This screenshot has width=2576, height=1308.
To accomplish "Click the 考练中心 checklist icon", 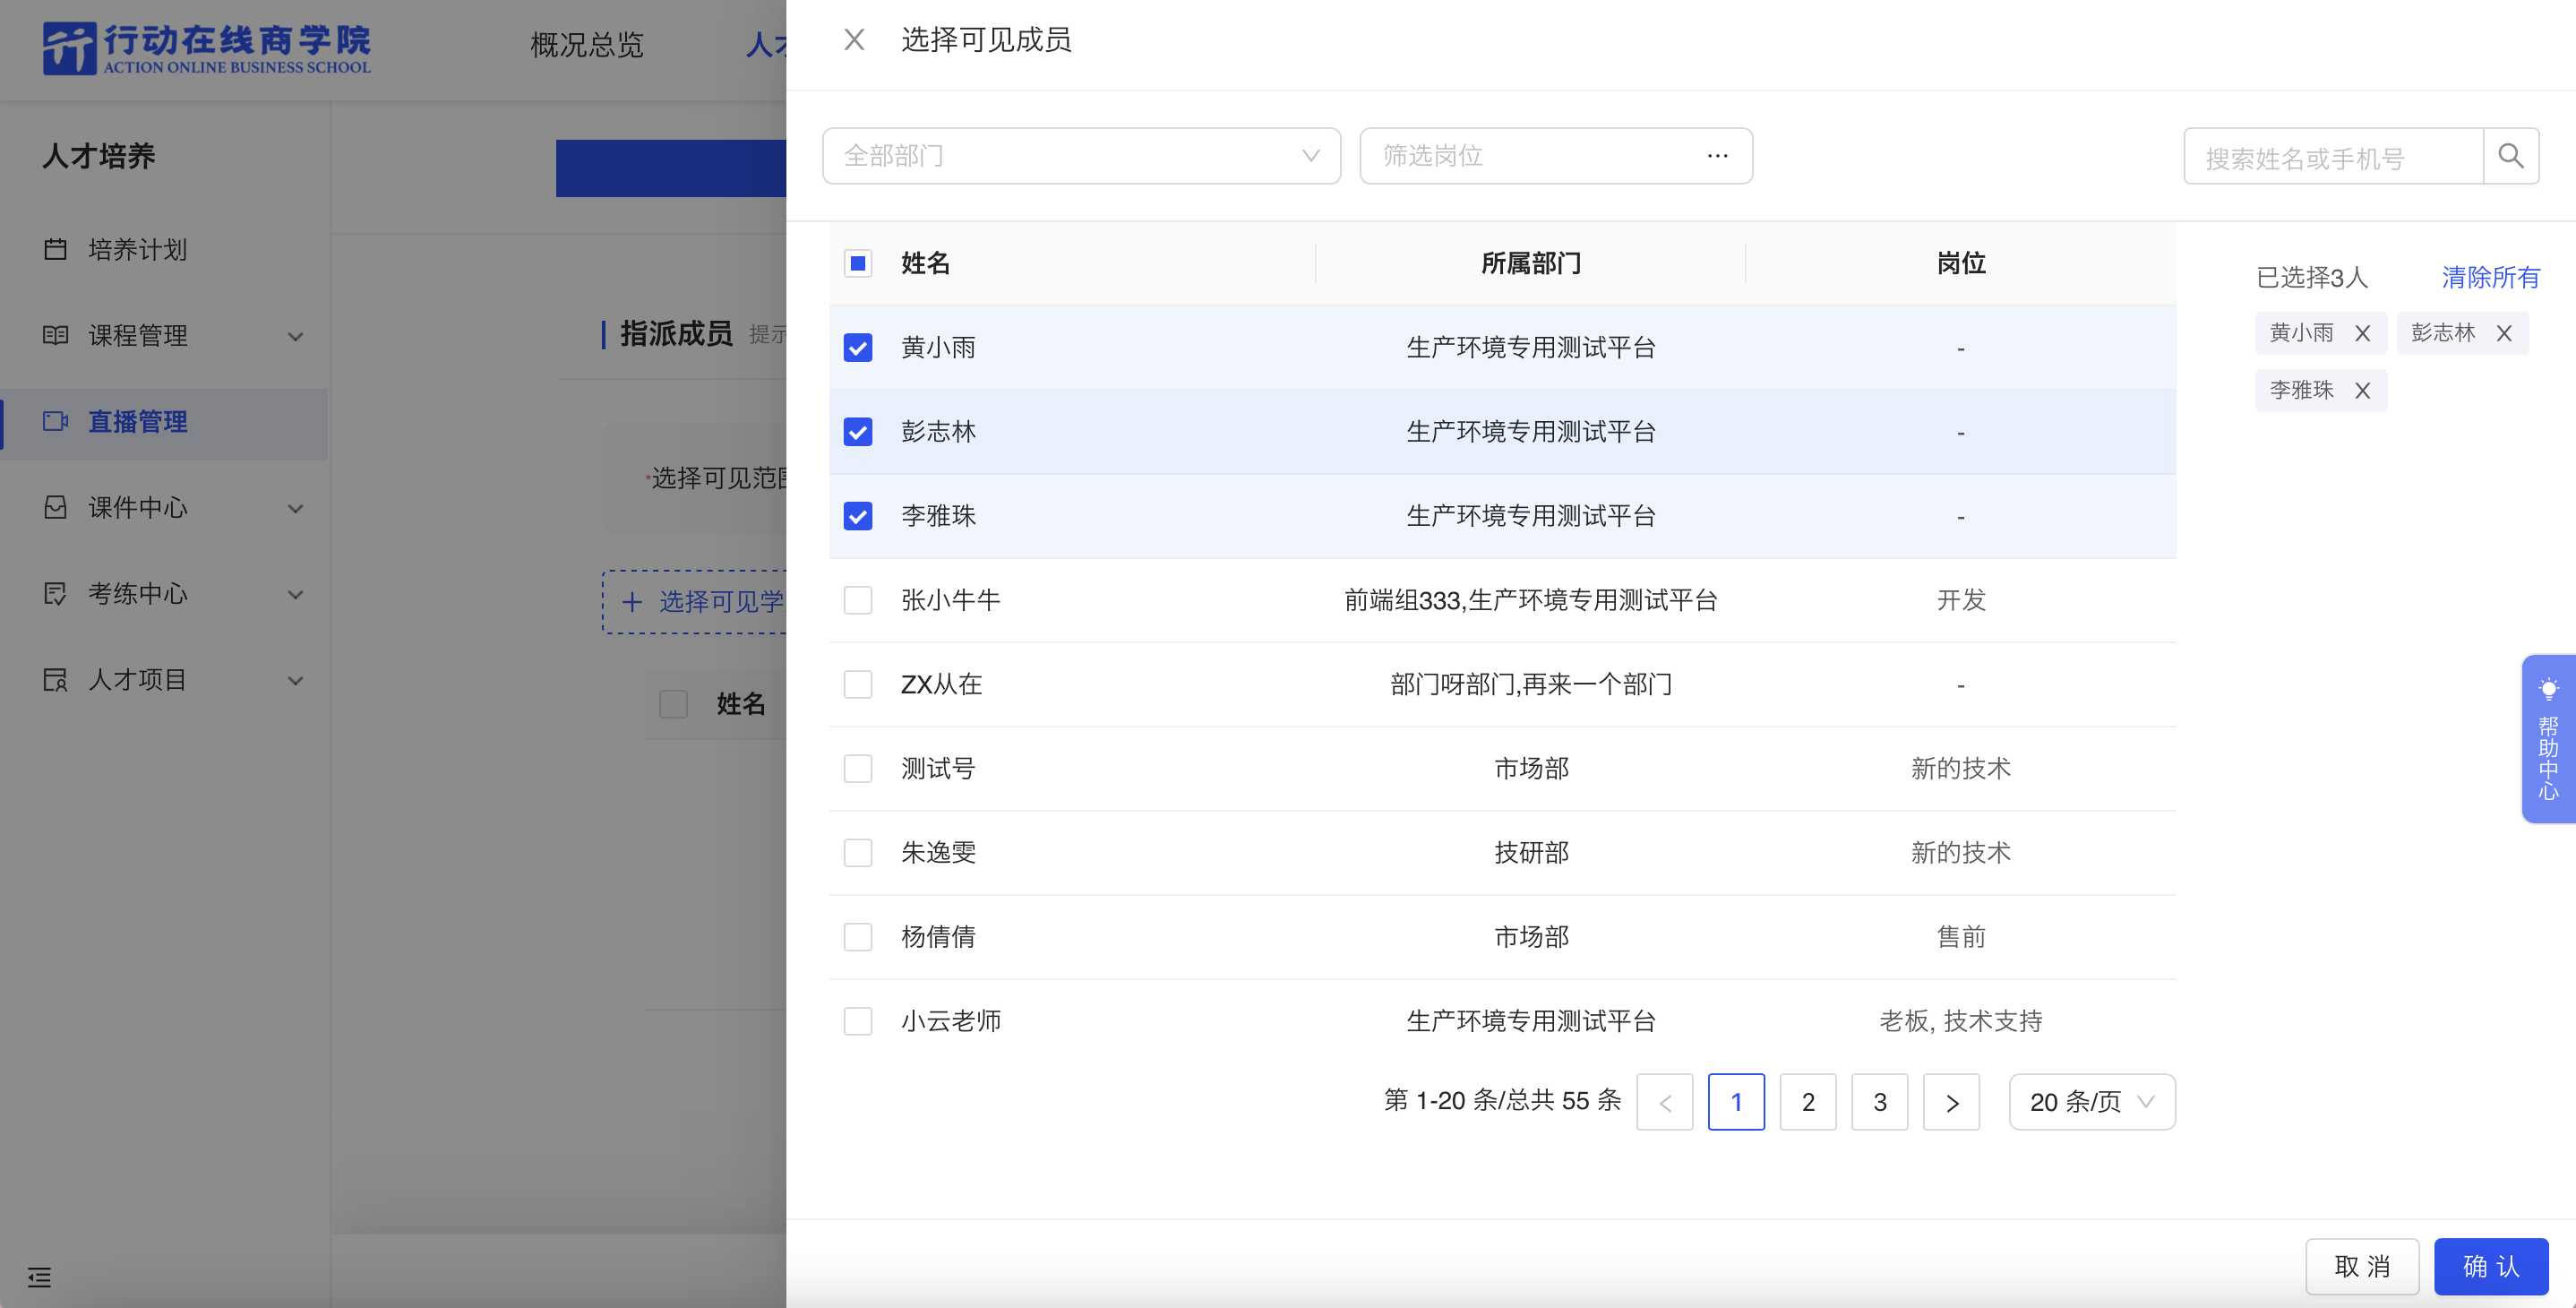I will (55, 593).
